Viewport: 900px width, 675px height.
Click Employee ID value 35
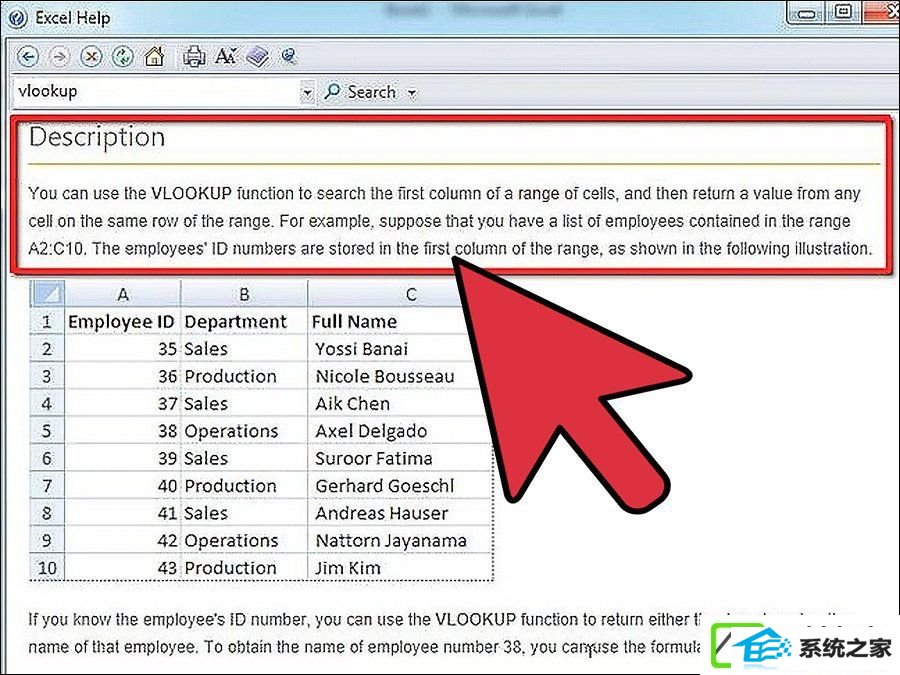(122, 349)
